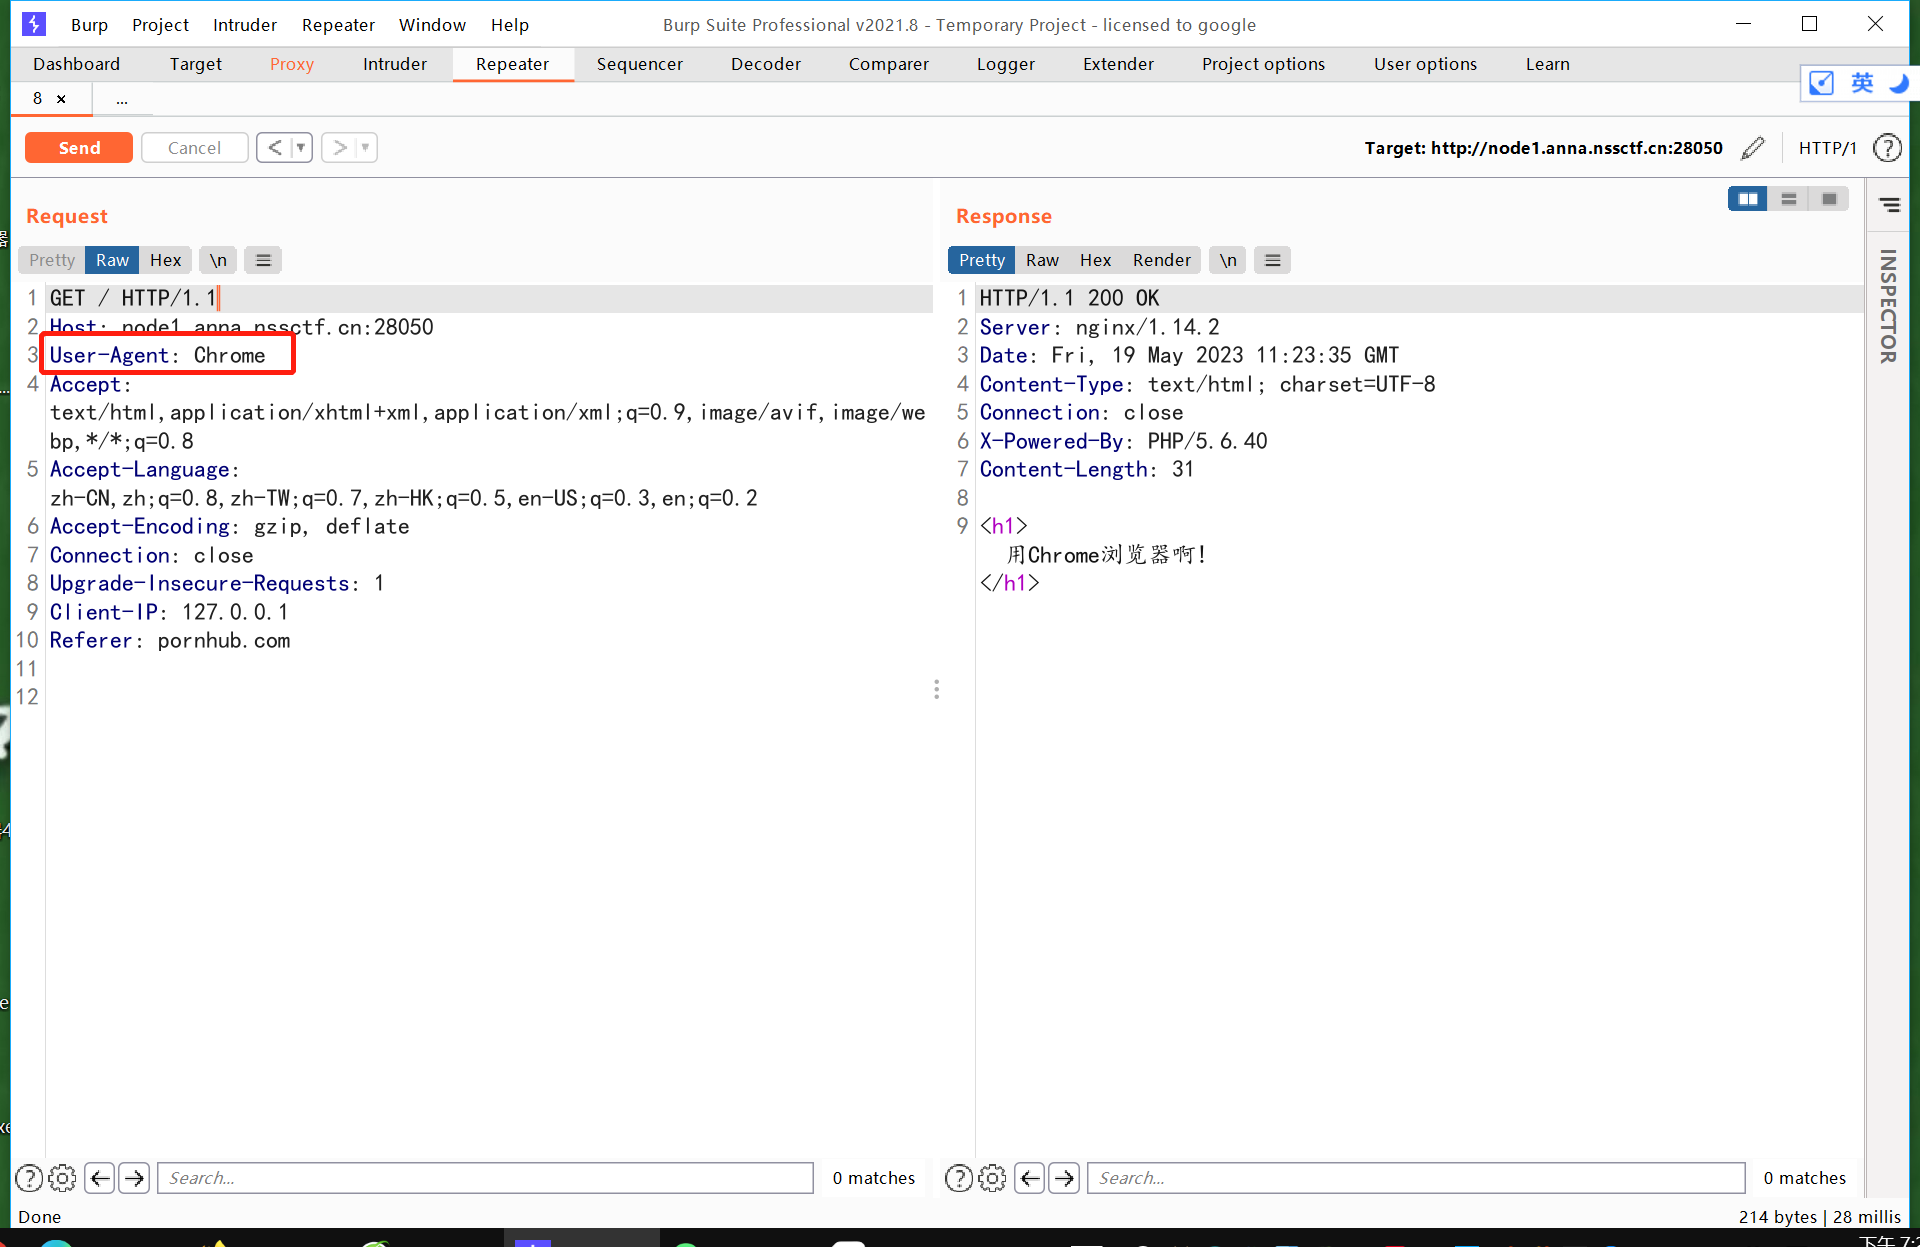Screen dimensions: 1920x1247
Task: Open history dropdown next to back arrow
Action: coord(300,148)
